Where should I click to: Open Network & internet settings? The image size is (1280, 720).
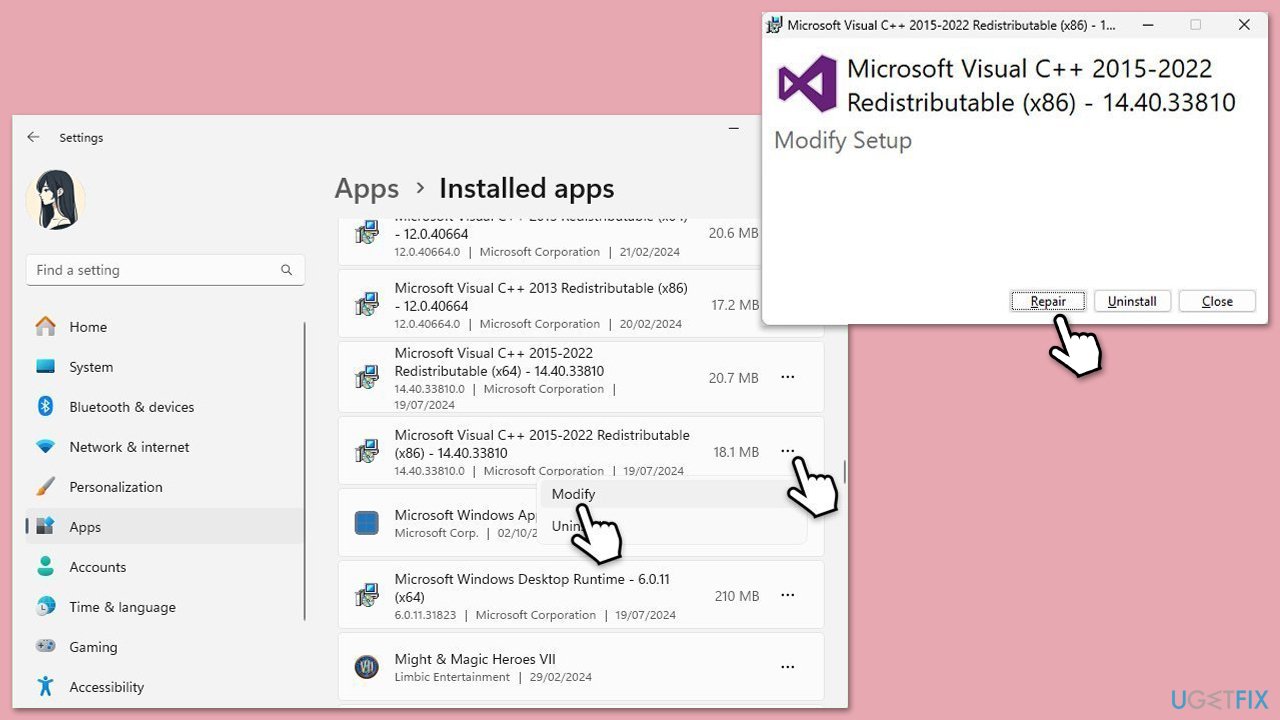pyautogui.click(x=129, y=446)
